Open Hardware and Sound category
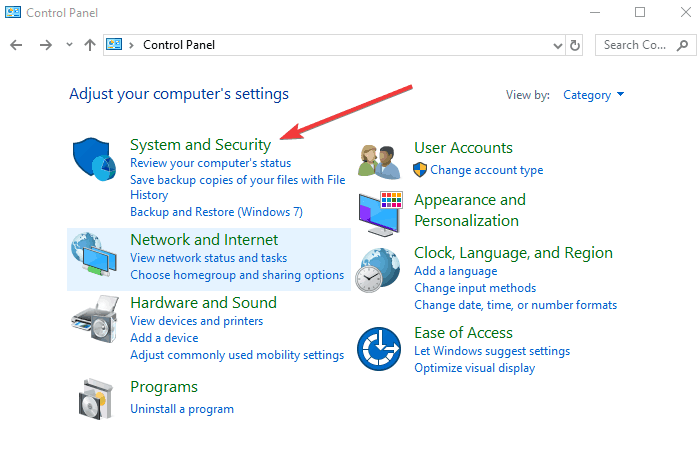This screenshot has height=458, width=698. (203, 303)
